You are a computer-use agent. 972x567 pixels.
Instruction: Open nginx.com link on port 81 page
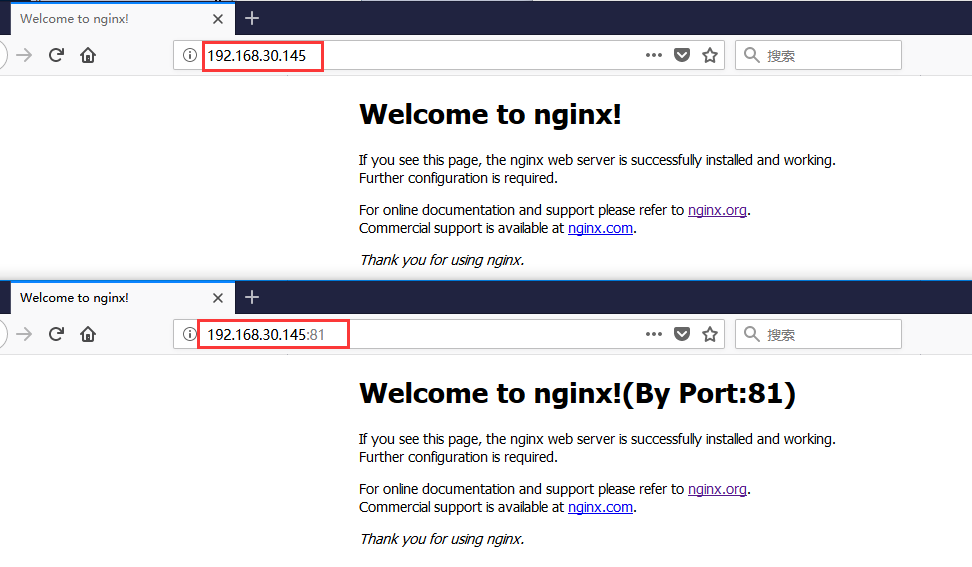pos(600,507)
